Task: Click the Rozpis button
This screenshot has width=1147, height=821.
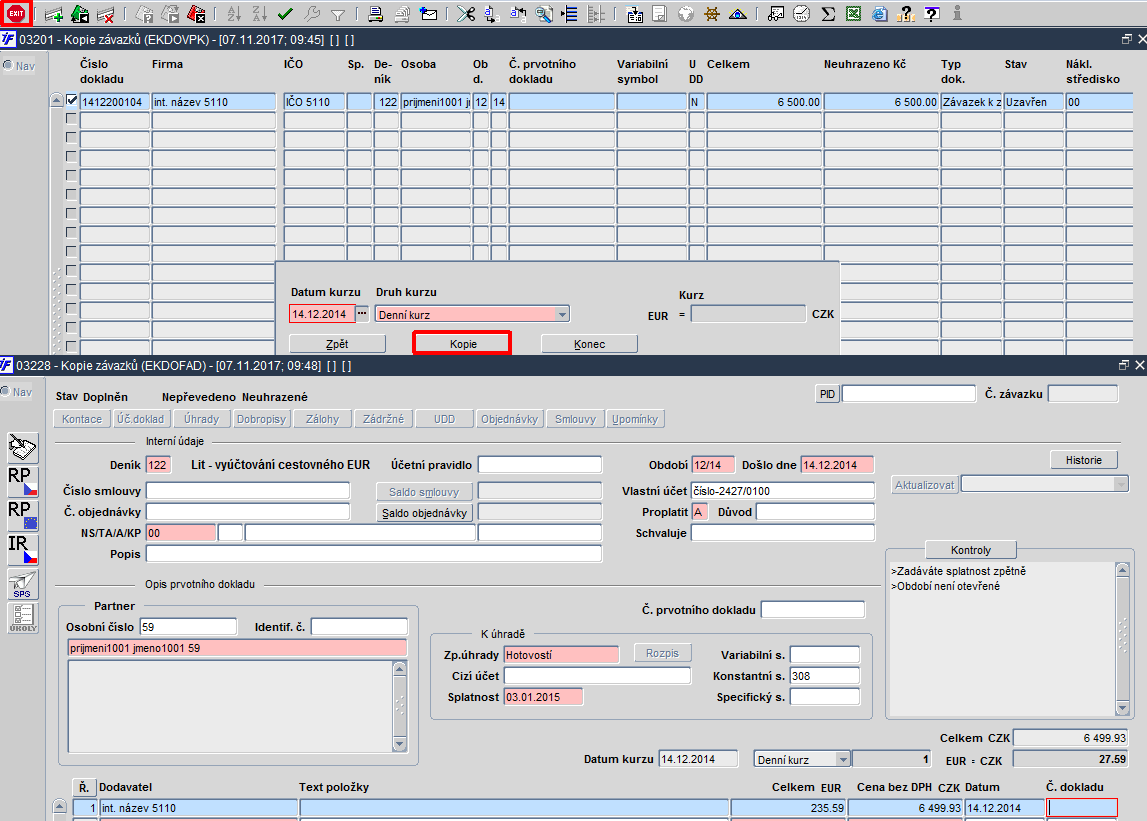Action: point(662,653)
